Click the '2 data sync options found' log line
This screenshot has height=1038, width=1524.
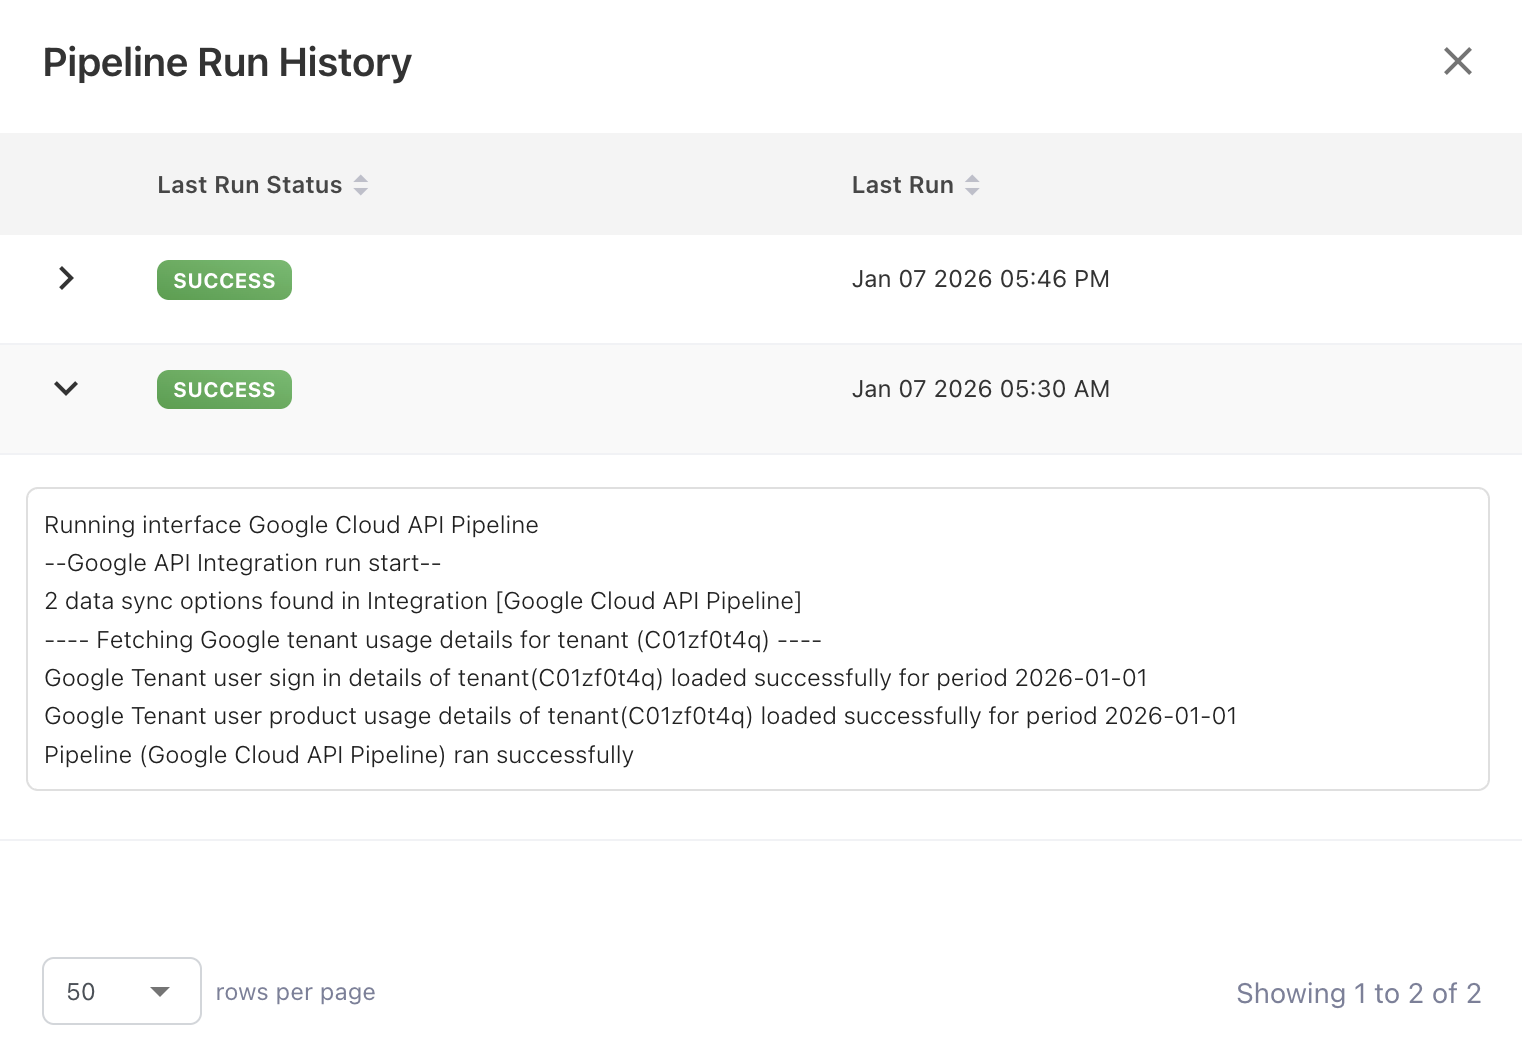[423, 601]
